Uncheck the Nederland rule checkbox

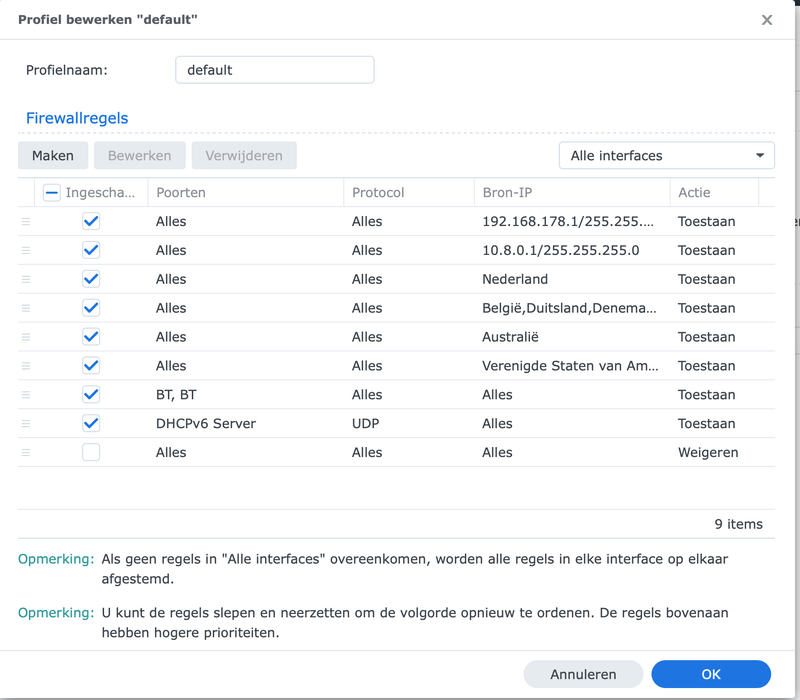(x=91, y=279)
